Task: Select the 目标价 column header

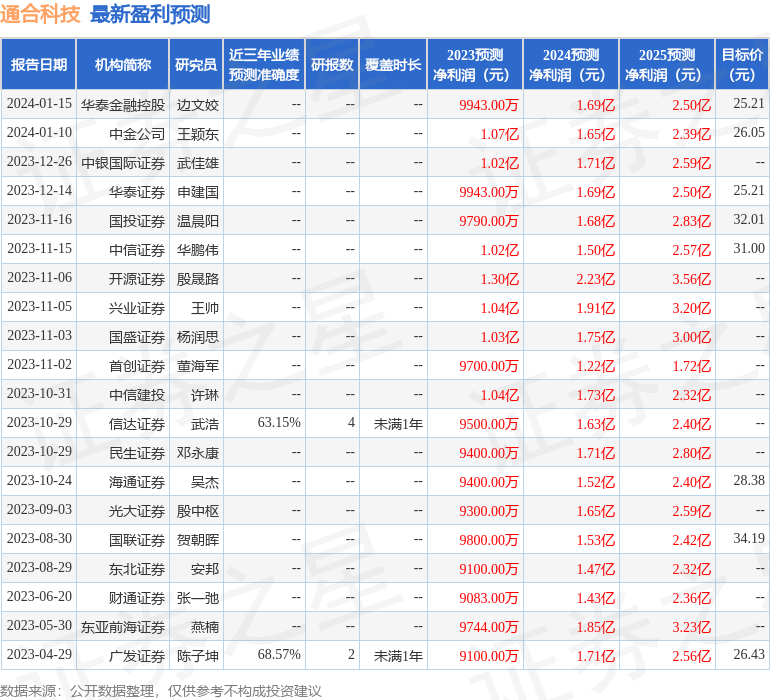Action: click(742, 64)
